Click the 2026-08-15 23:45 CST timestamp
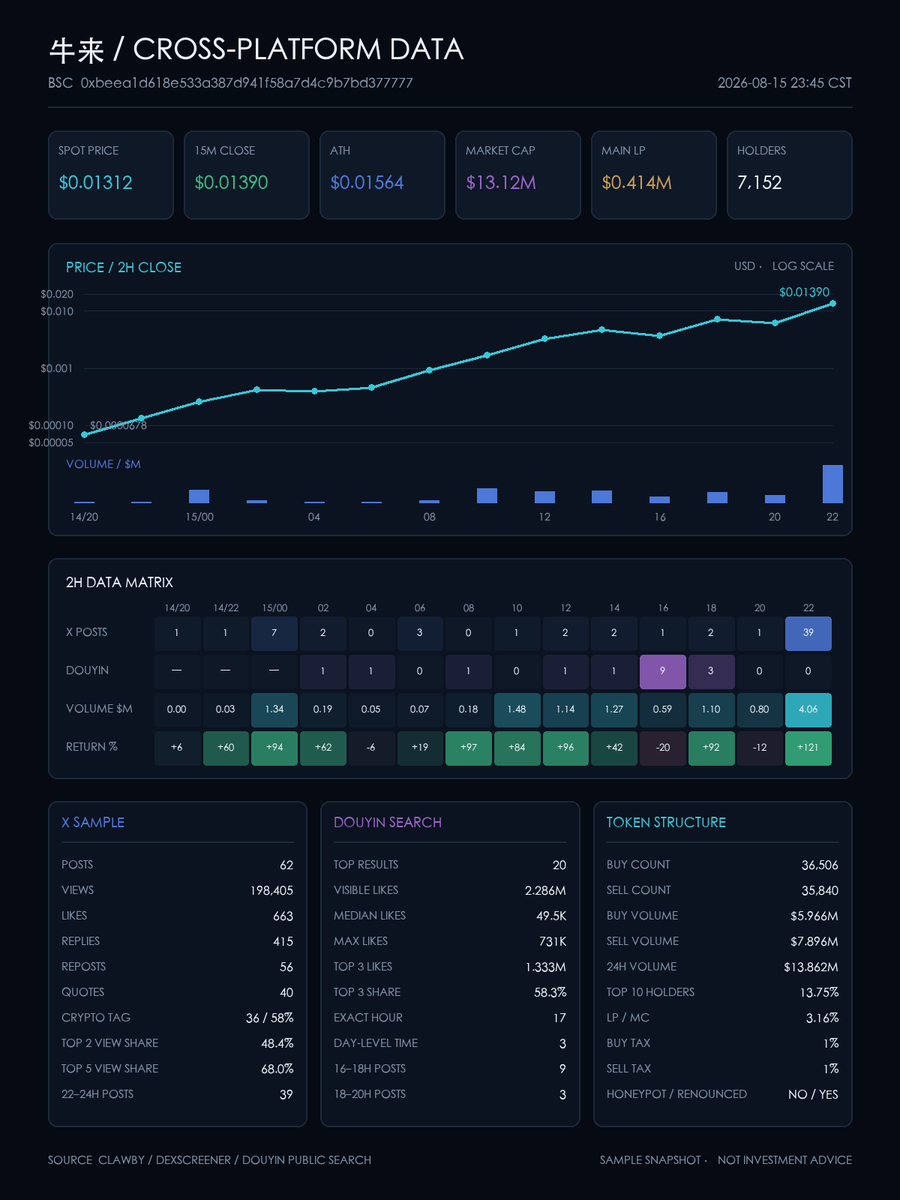The width and height of the screenshot is (900, 1200). pos(785,83)
